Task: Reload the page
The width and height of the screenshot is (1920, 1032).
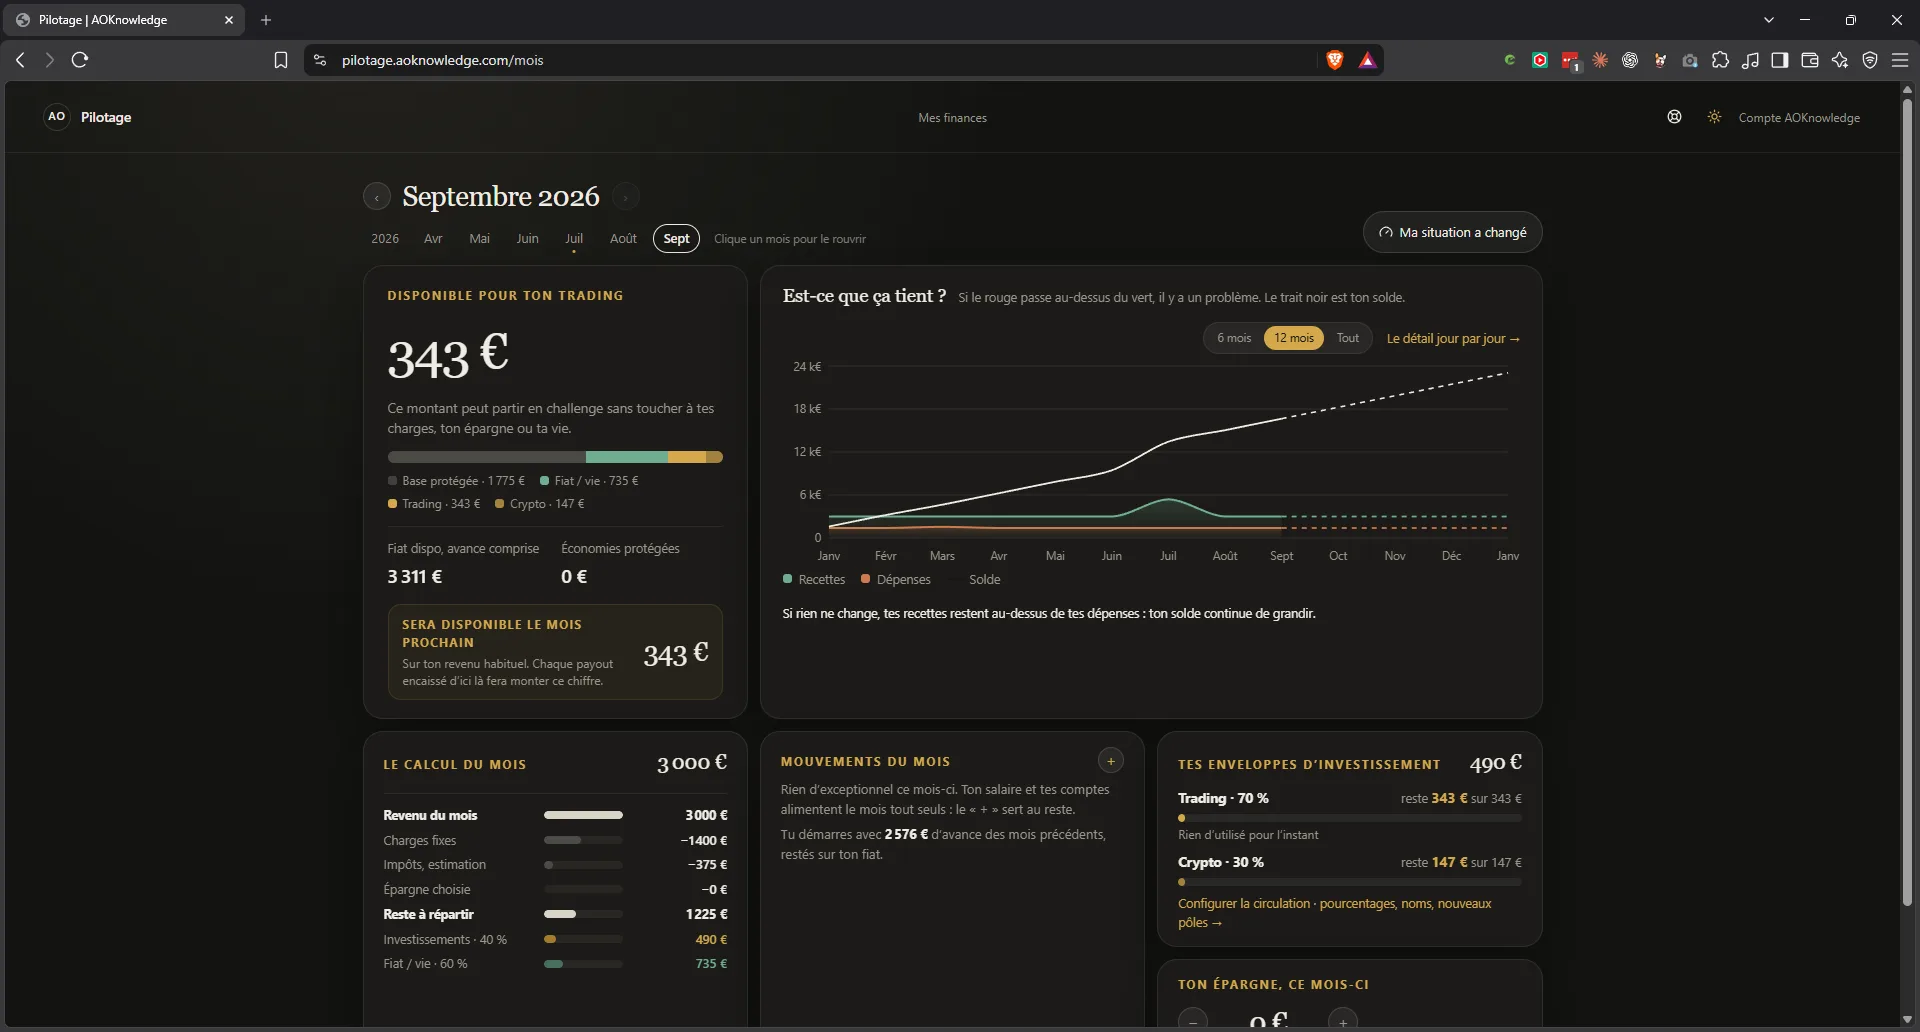Action: [x=80, y=60]
